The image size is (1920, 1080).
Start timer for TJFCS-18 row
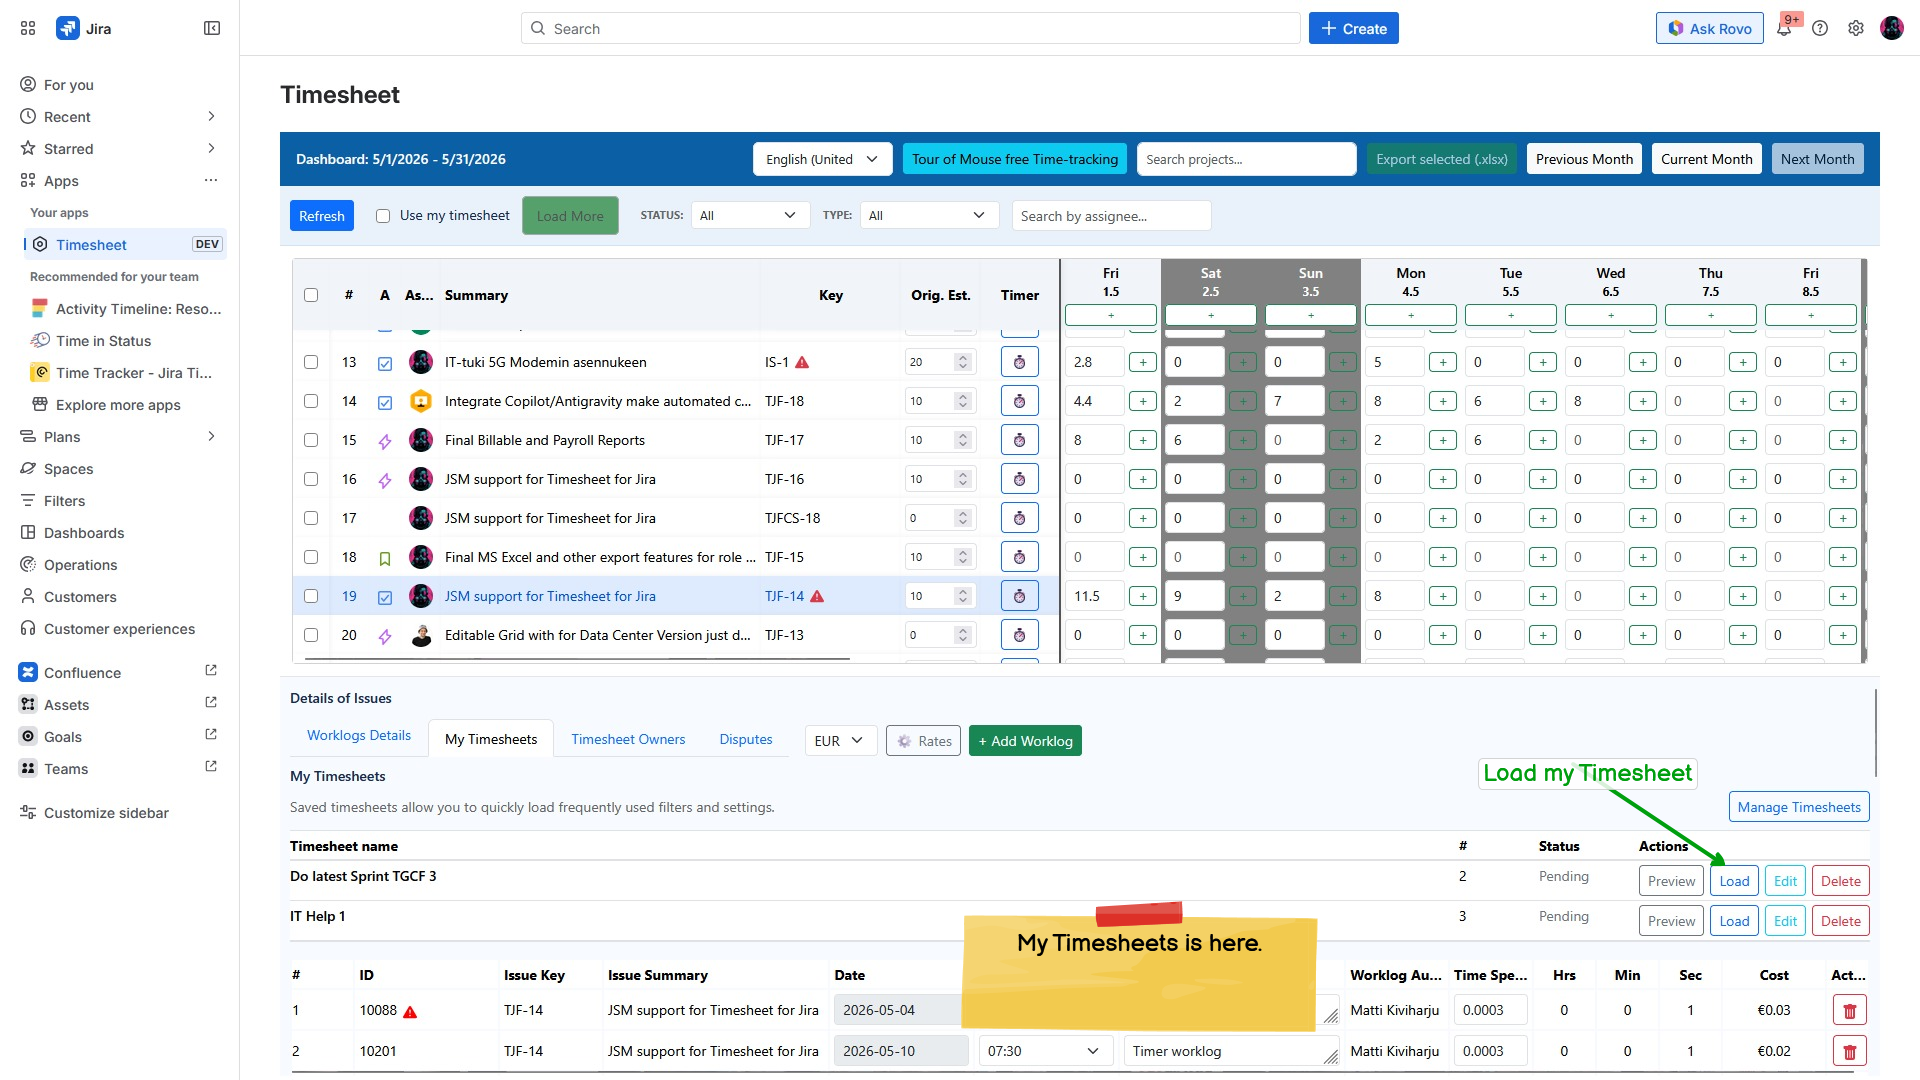click(1019, 518)
